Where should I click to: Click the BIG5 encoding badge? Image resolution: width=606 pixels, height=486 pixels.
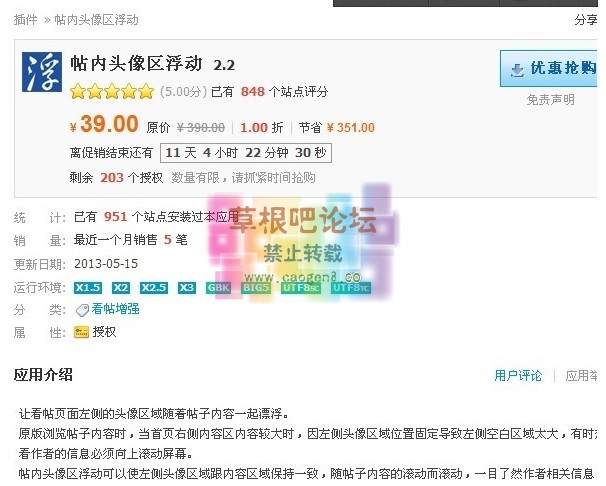256,288
